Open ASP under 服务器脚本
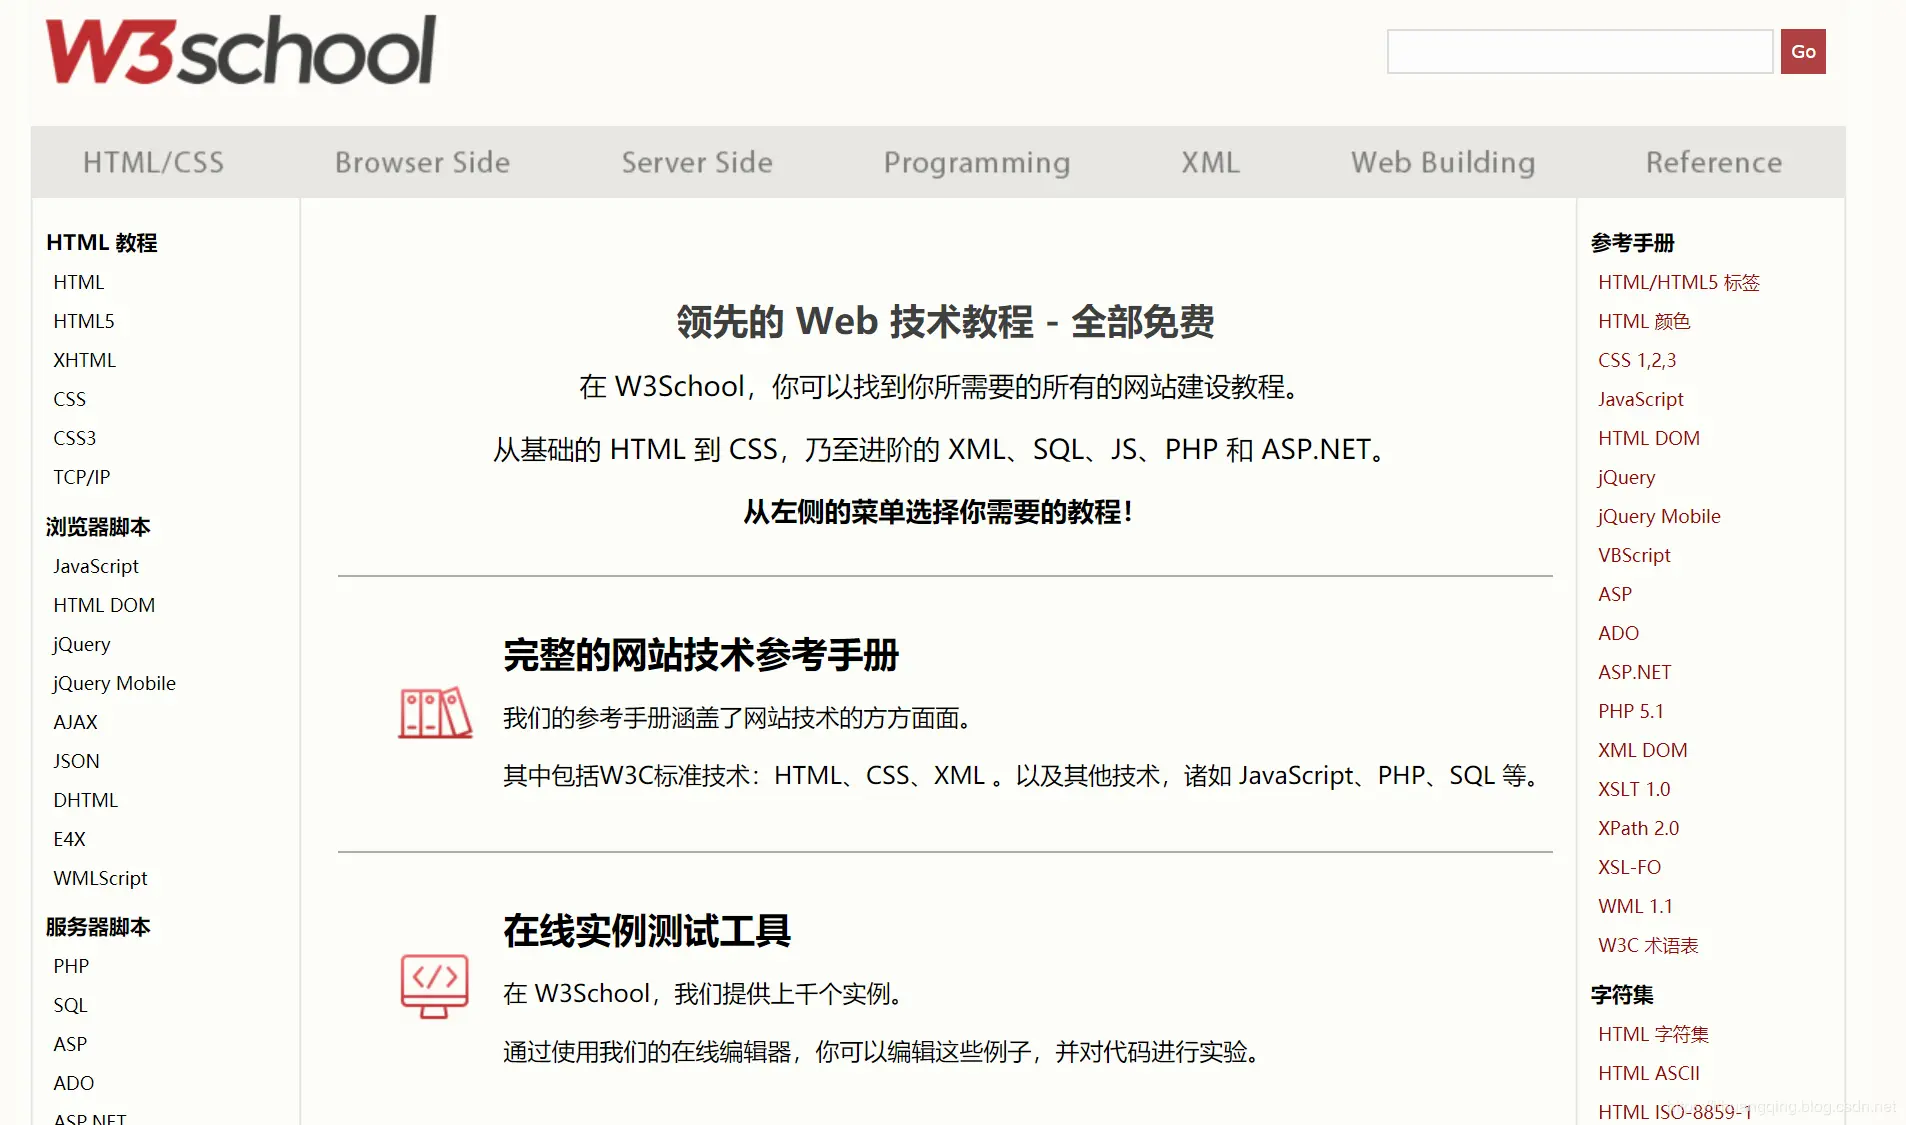Viewport: 1906px width, 1125px height. pos(70,1044)
